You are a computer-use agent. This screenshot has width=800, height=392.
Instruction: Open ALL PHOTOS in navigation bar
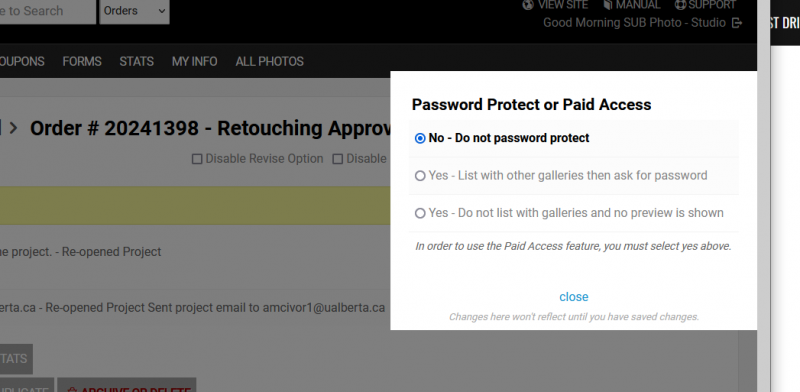[269, 61]
